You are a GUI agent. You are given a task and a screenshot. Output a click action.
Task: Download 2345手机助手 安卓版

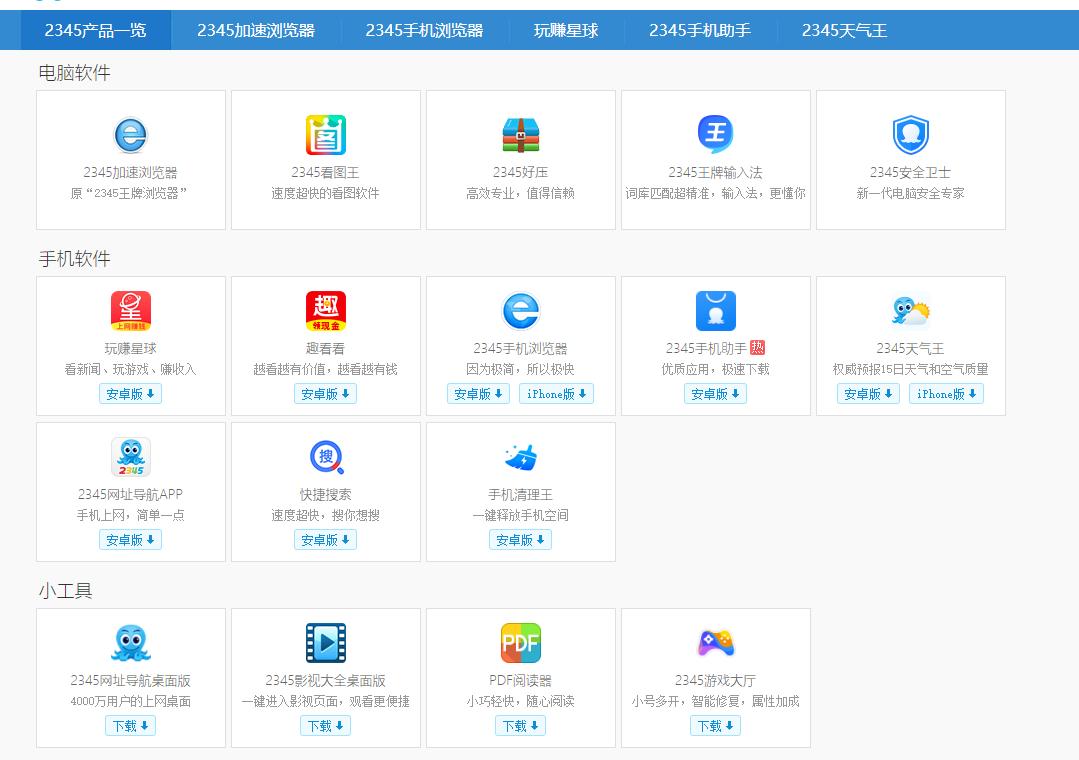tap(716, 394)
